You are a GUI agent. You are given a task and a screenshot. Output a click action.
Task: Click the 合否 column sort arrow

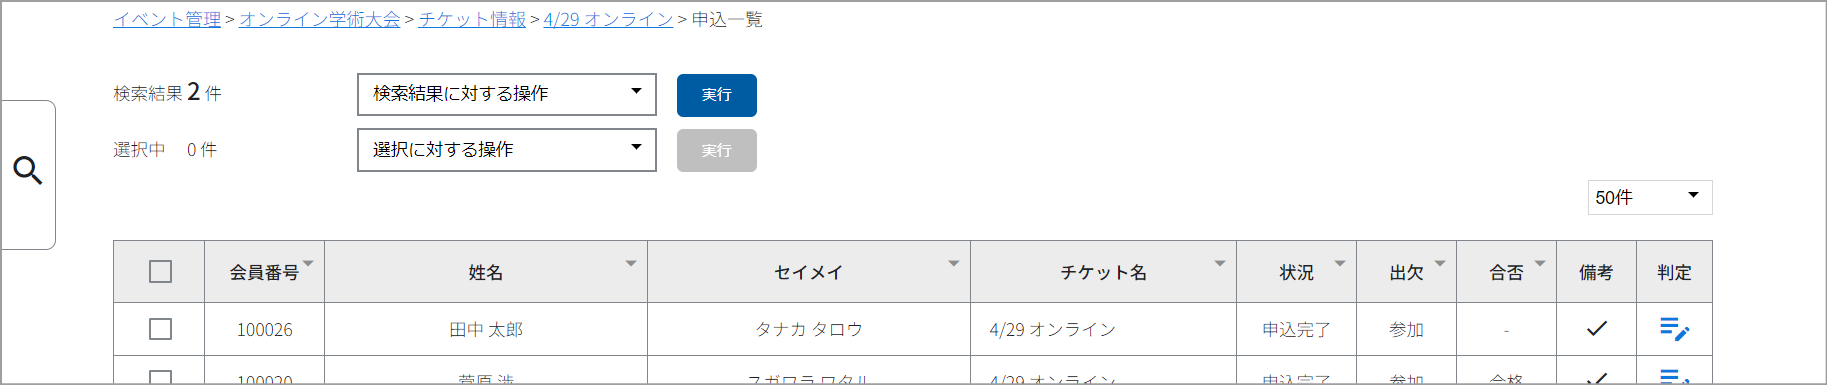(1540, 263)
